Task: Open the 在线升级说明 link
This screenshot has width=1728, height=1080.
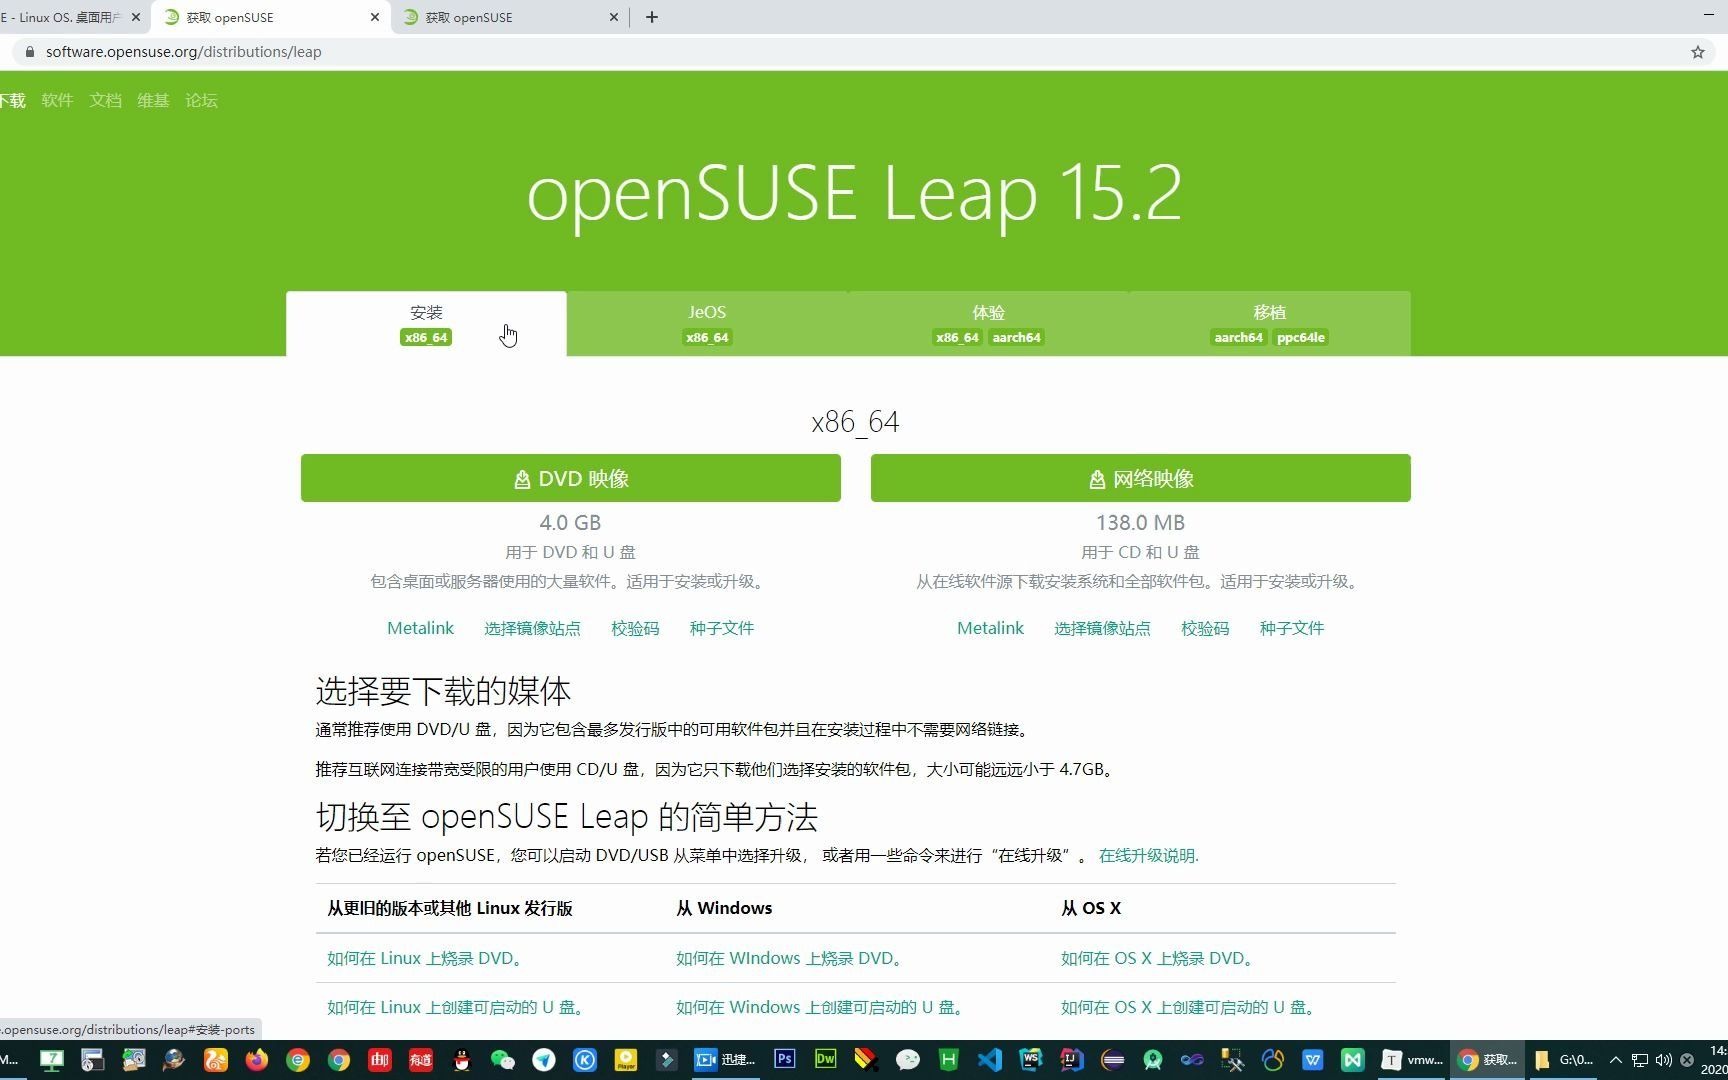Action: (1148, 855)
